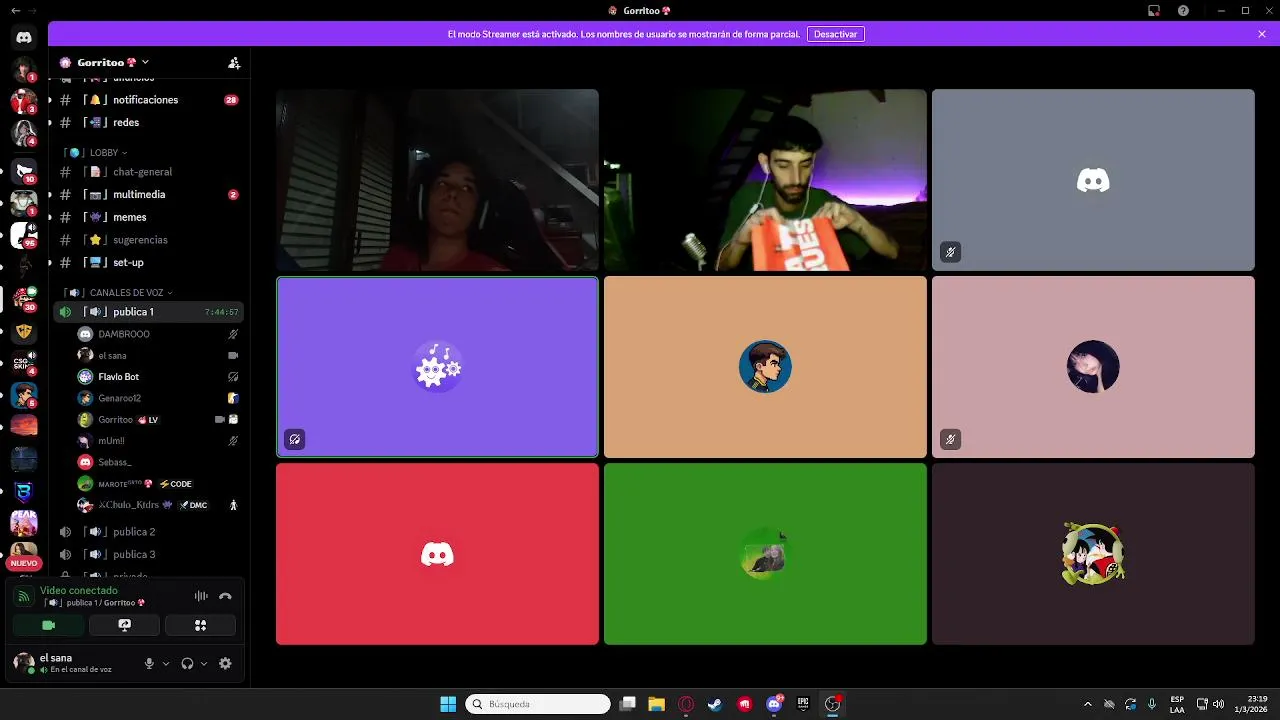The height and width of the screenshot is (720, 1280).
Task: Open notificaciones channel
Action: point(148,100)
